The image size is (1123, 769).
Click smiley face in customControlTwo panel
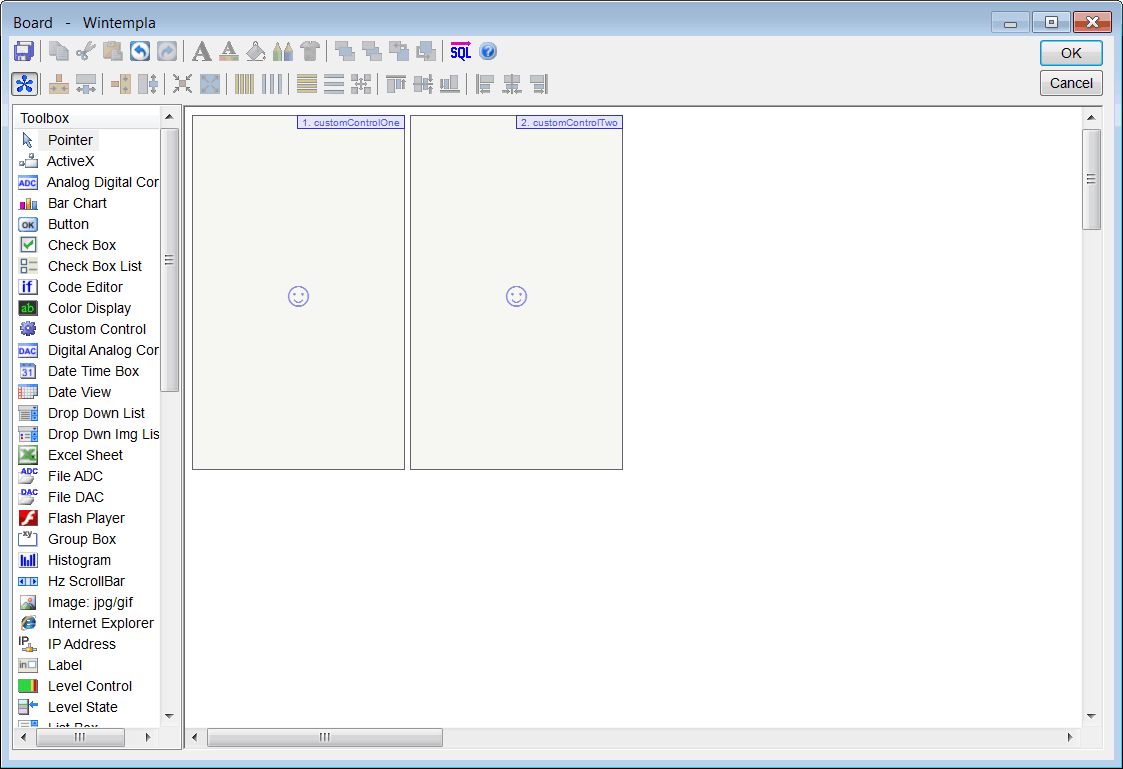[516, 296]
